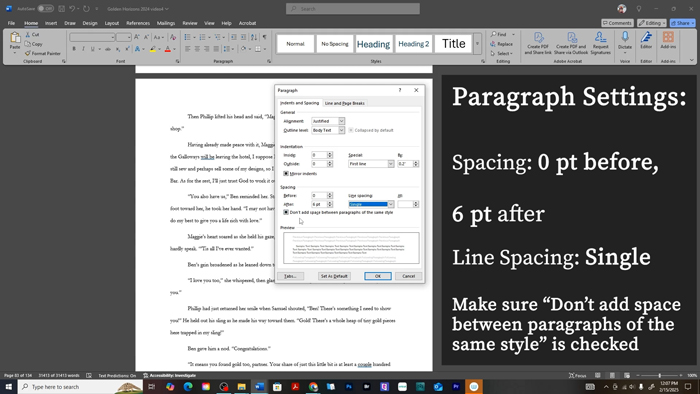Screen dimensions: 700x394
Task: Open the Acrobat ribbon tab
Action: (247, 23)
